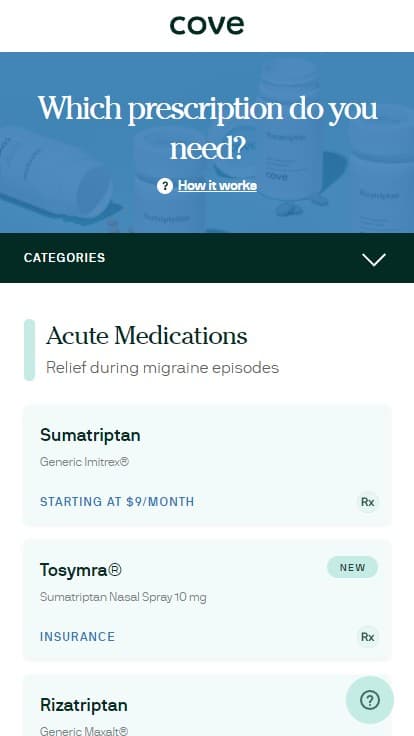414x736 pixels.
Task: Click the question mark icon beside How it works
Action: [x=165, y=186]
